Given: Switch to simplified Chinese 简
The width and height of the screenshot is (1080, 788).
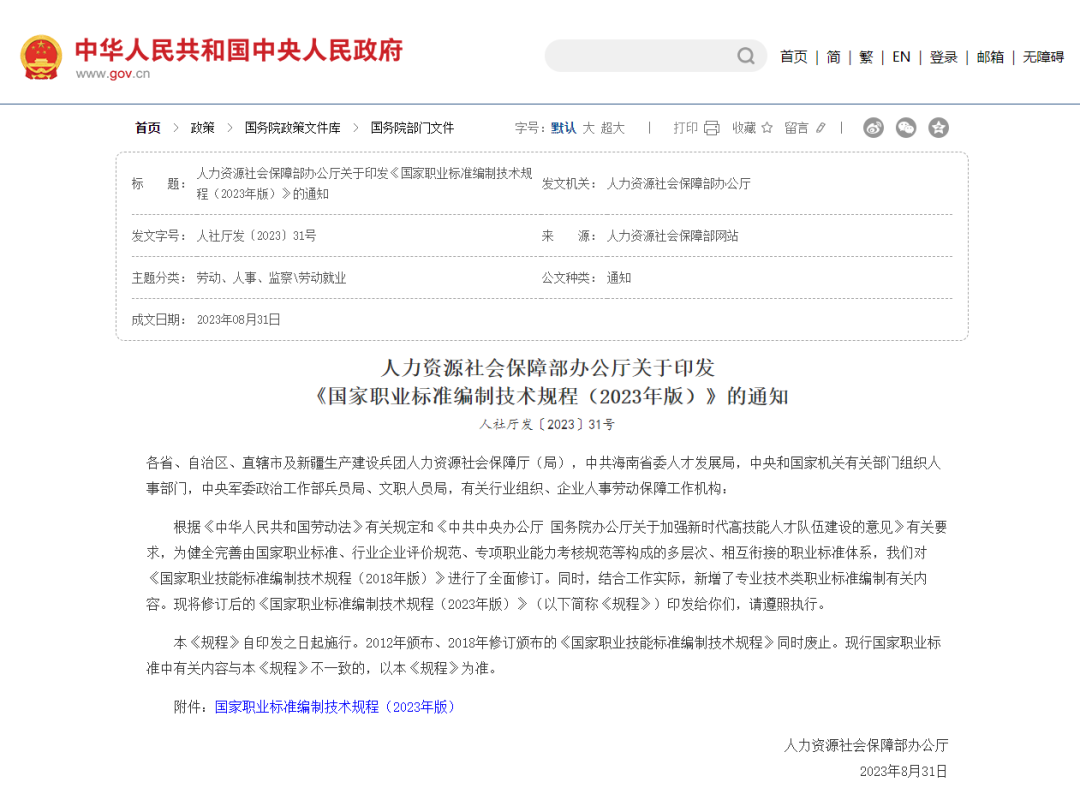Looking at the screenshot, I should pyautogui.click(x=833, y=57).
